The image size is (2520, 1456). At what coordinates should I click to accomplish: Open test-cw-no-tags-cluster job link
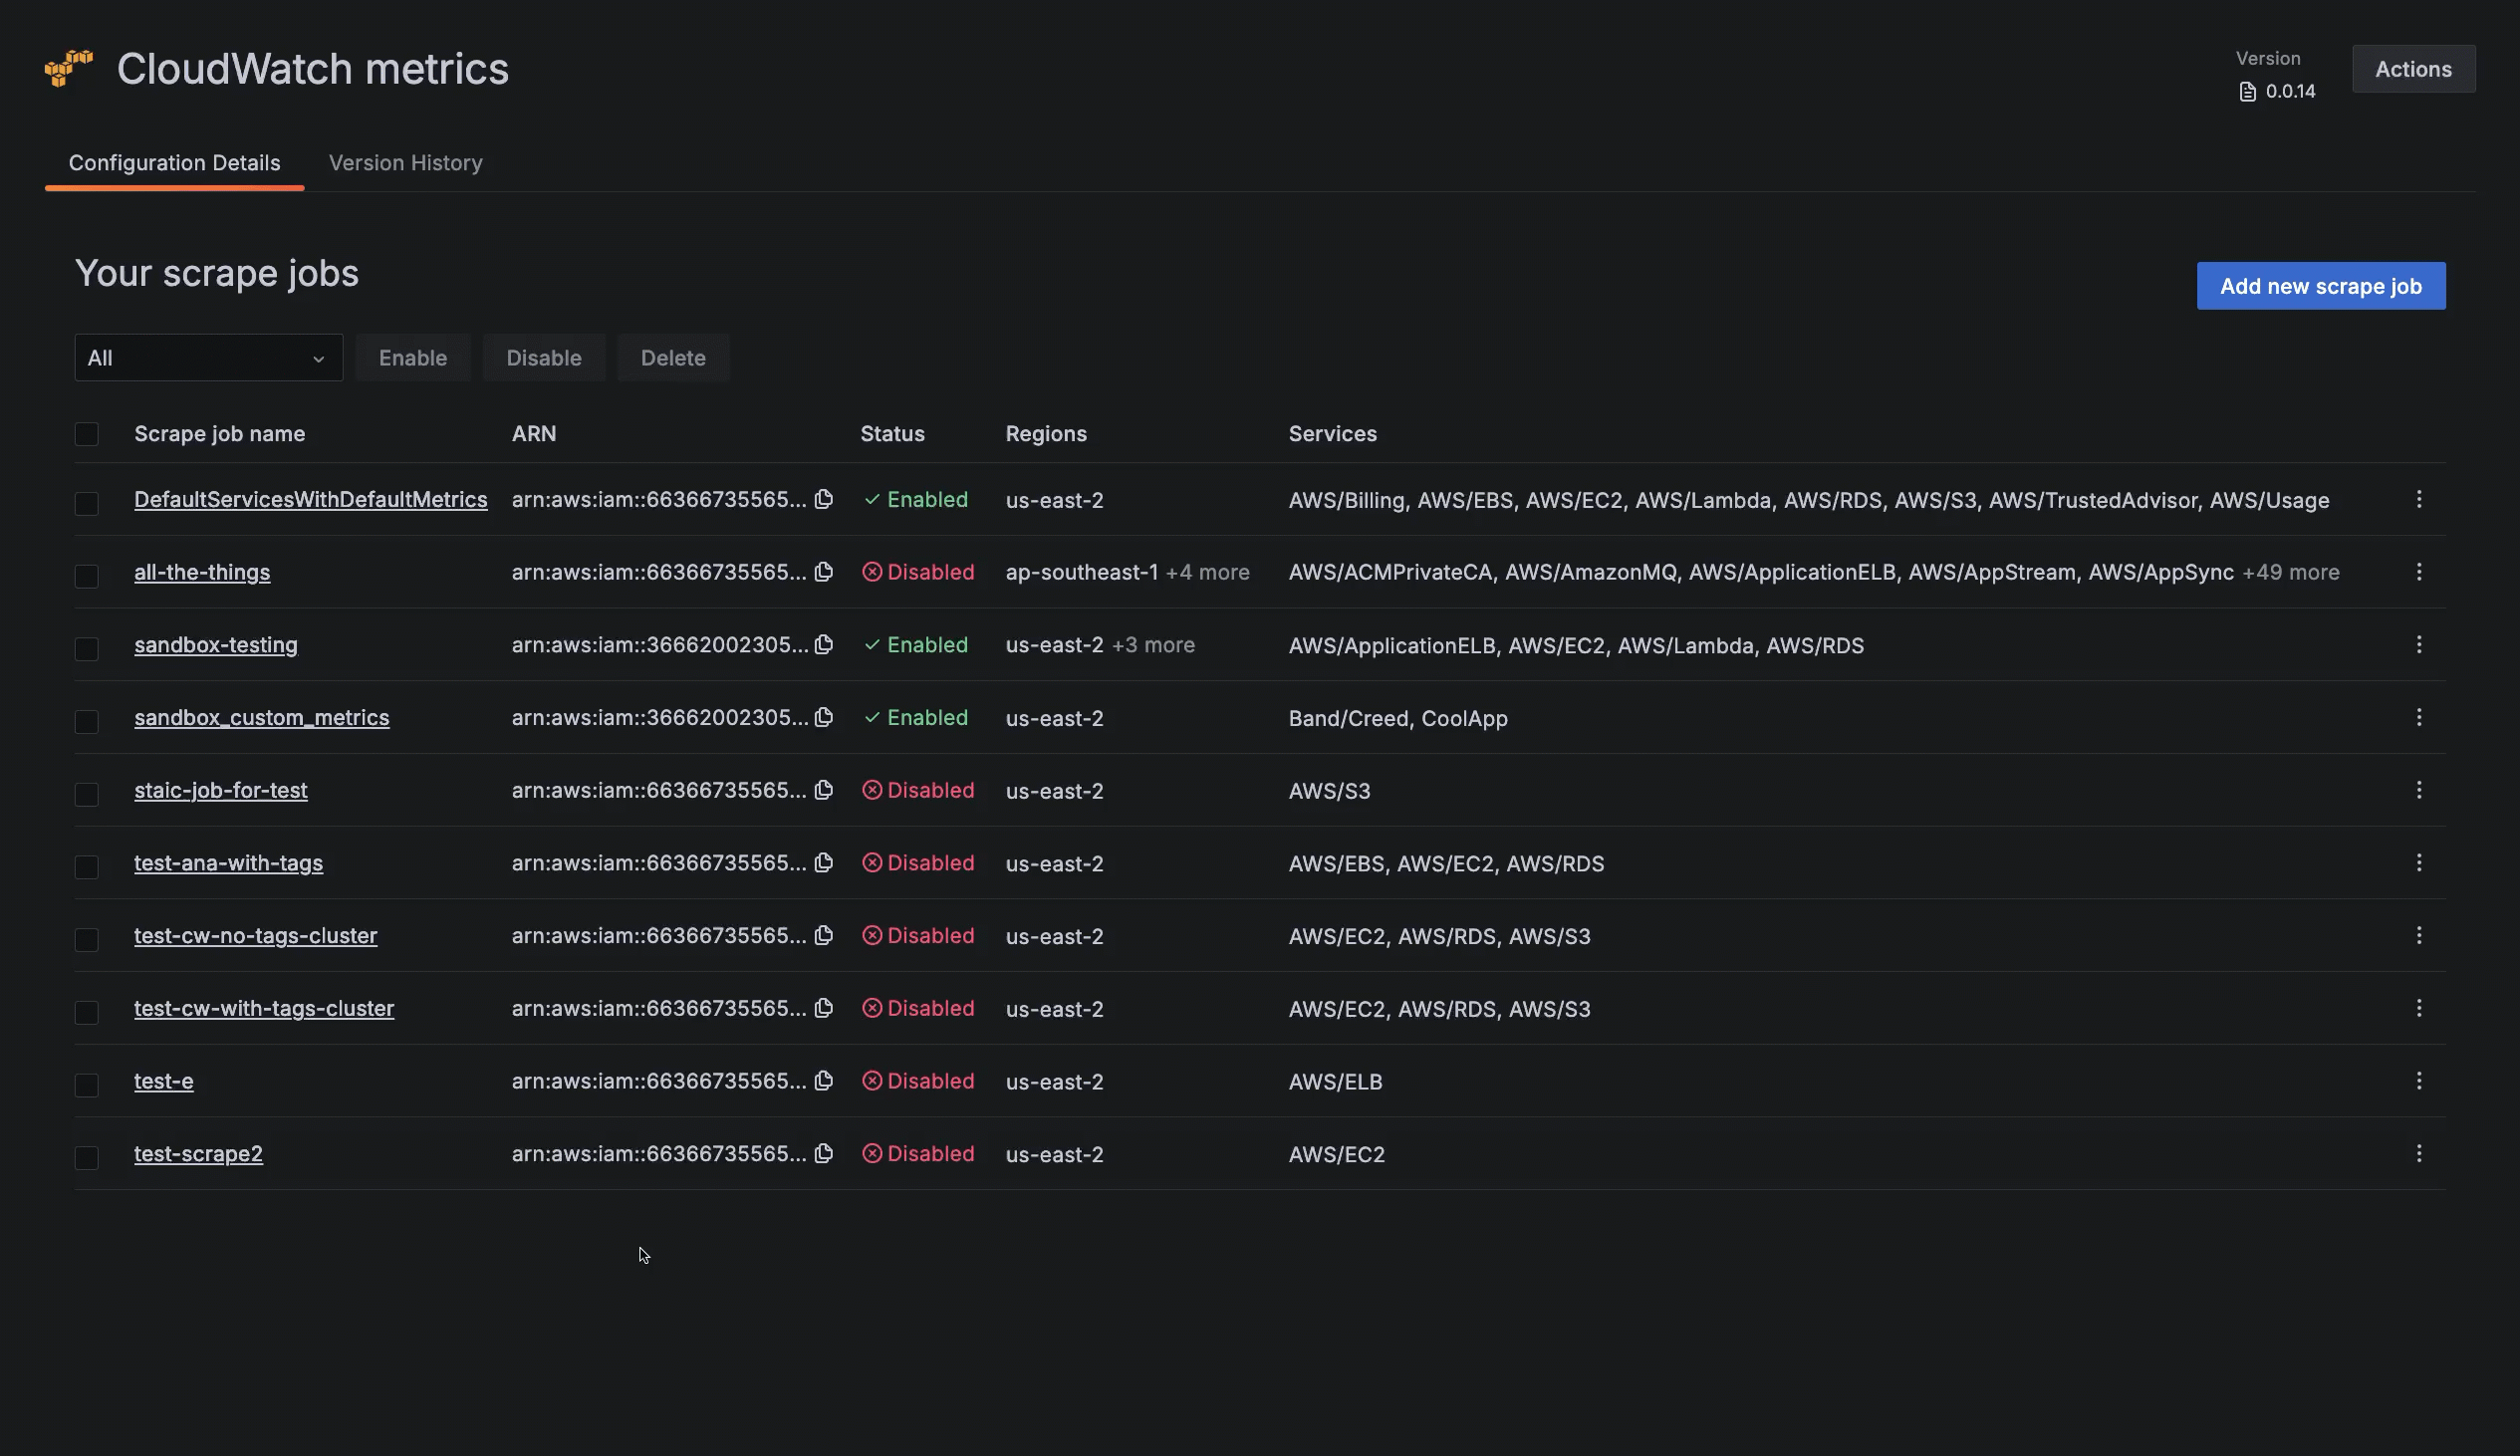pos(256,935)
